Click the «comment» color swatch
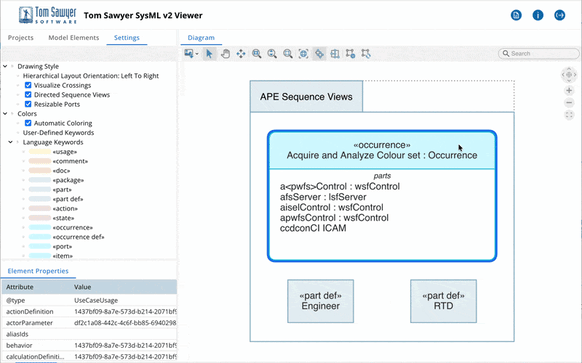This screenshot has width=582, height=363. click(x=40, y=161)
